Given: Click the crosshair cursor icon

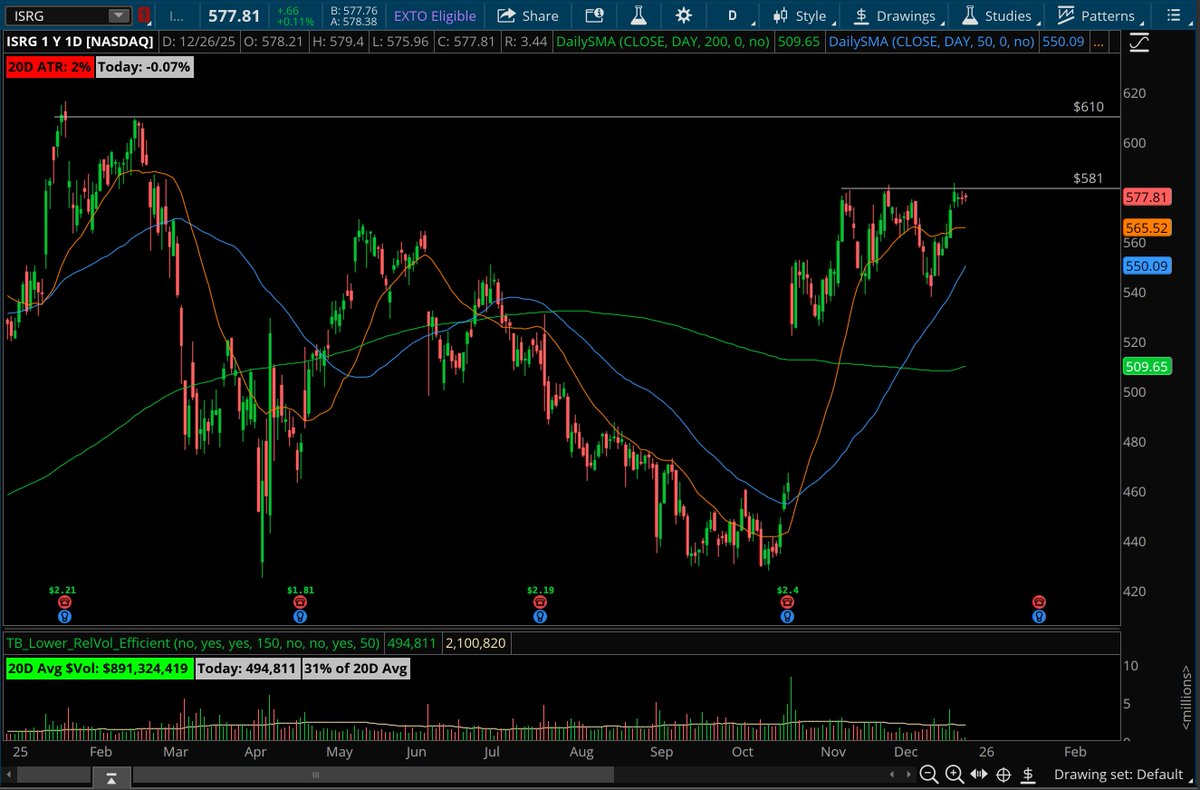Looking at the screenshot, I should pyautogui.click(x=1004, y=775).
